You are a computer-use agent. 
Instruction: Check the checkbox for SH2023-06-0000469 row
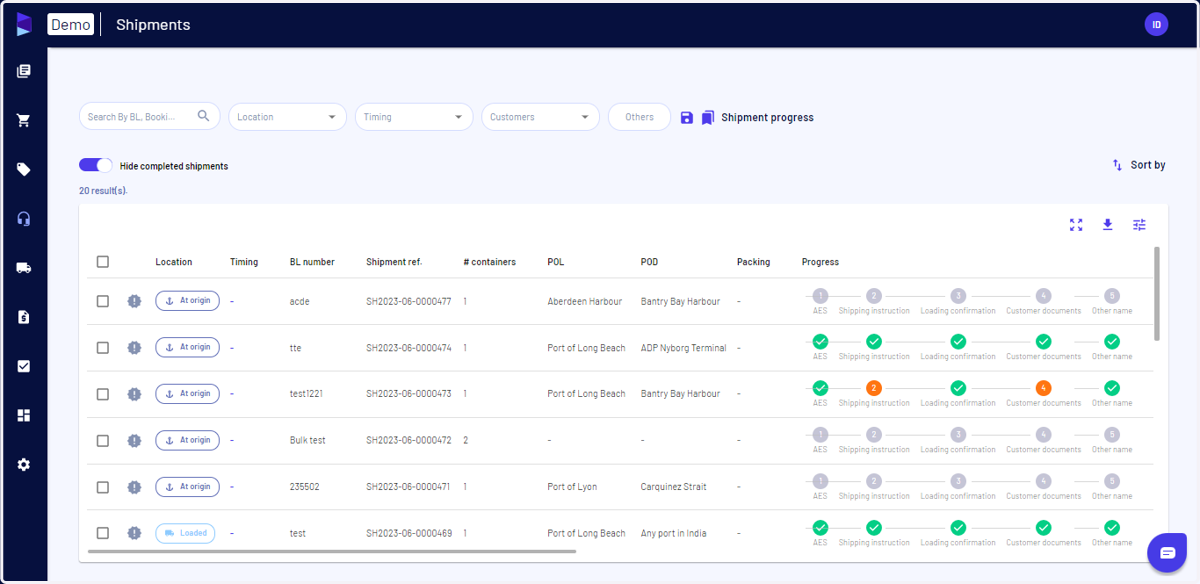pos(103,533)
